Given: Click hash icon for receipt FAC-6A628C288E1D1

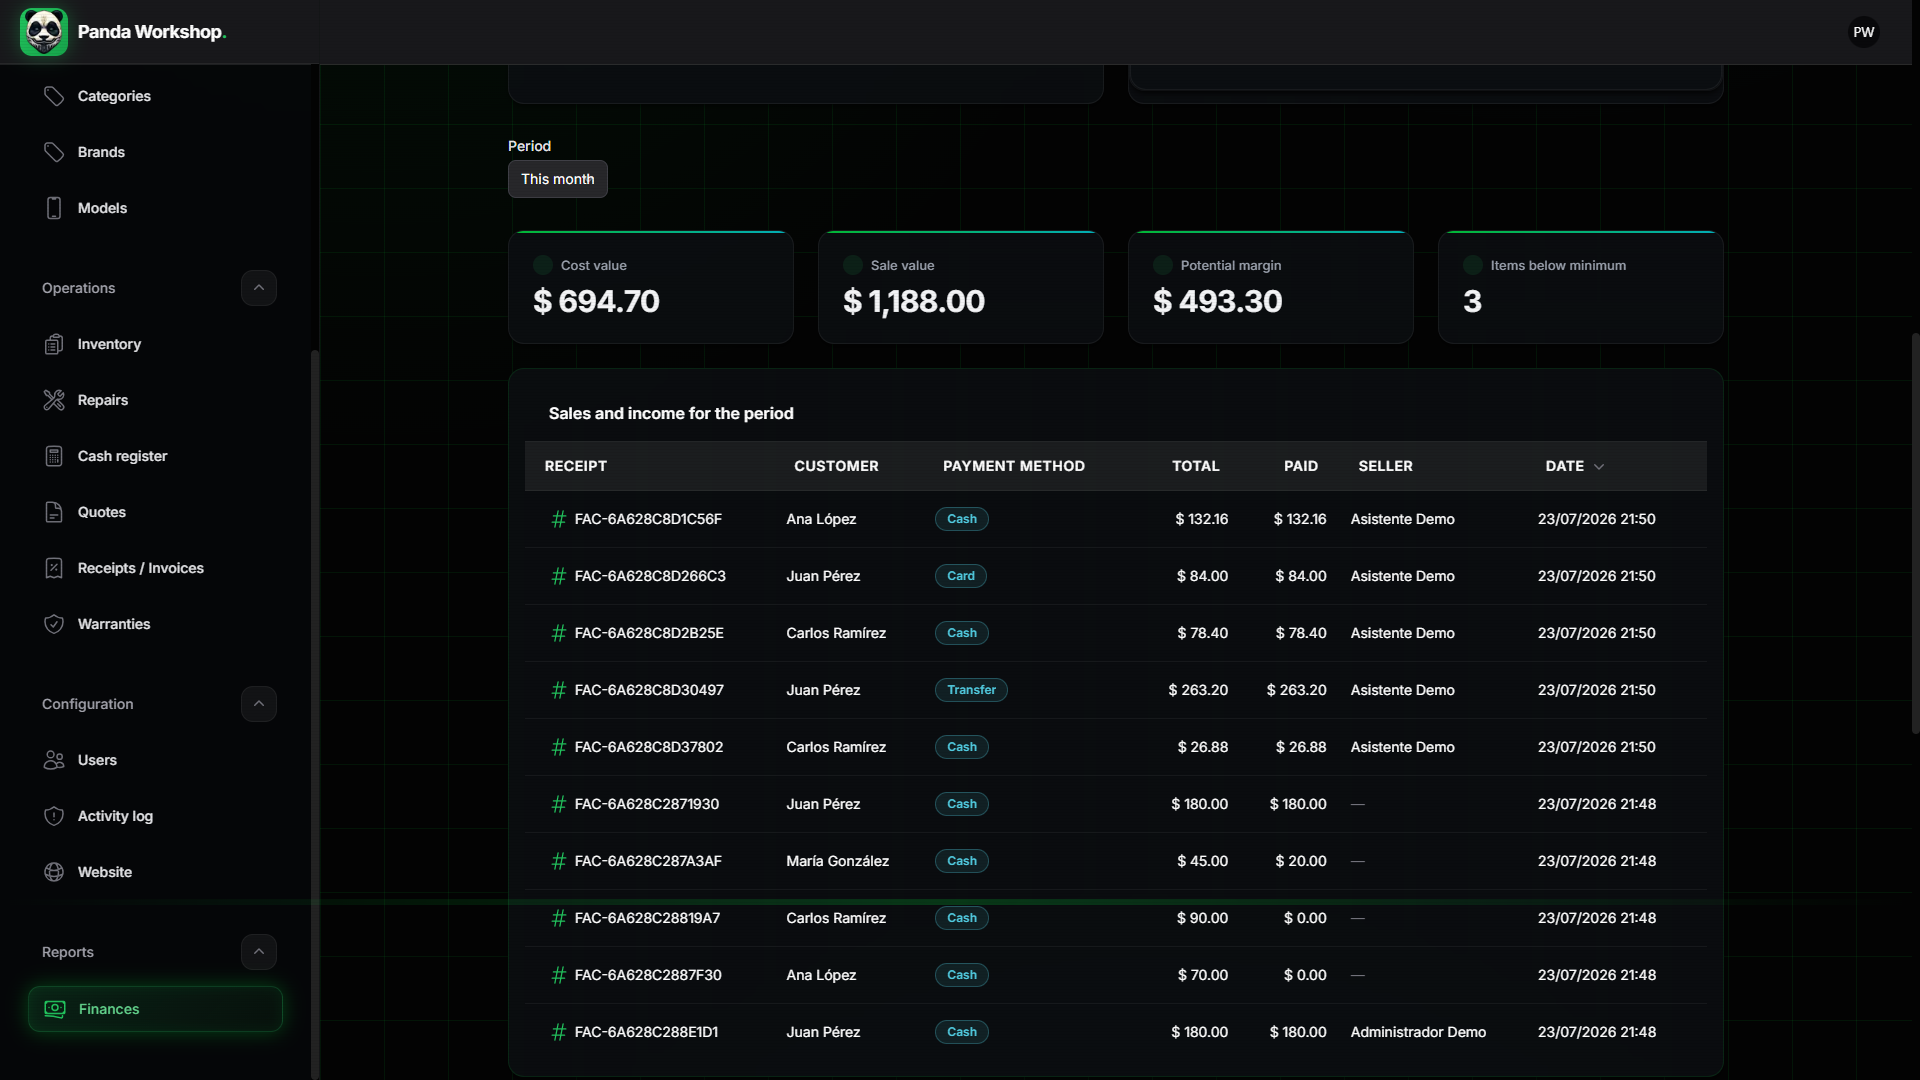Looking at the screenshot, I should click(x=559, y=1032).
